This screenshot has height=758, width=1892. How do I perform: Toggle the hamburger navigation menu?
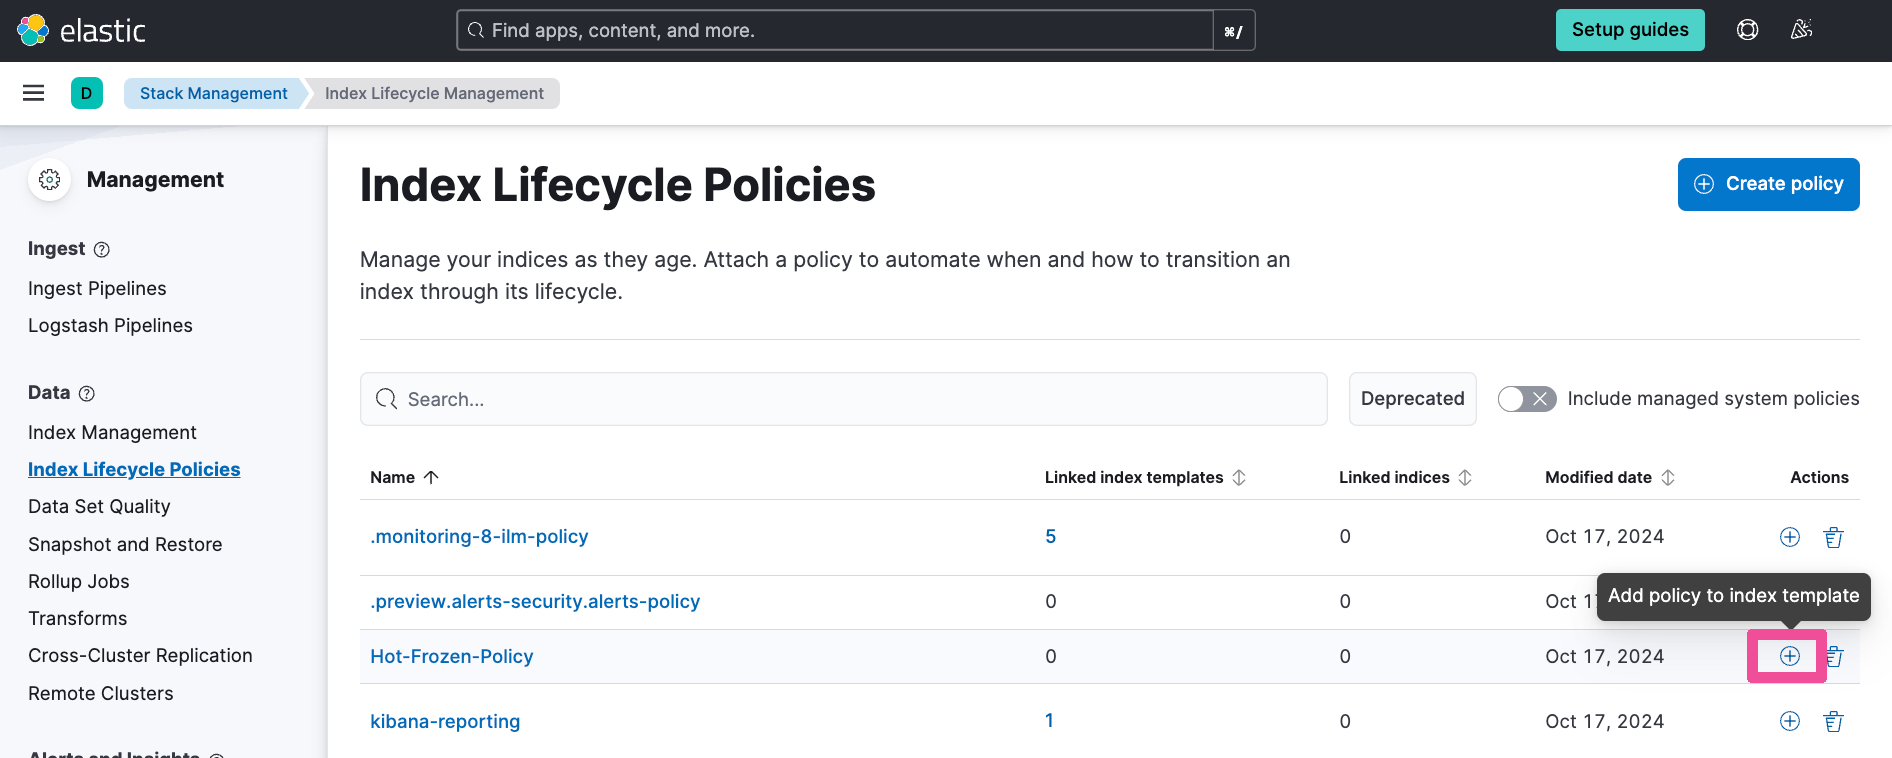click(33, 93)
